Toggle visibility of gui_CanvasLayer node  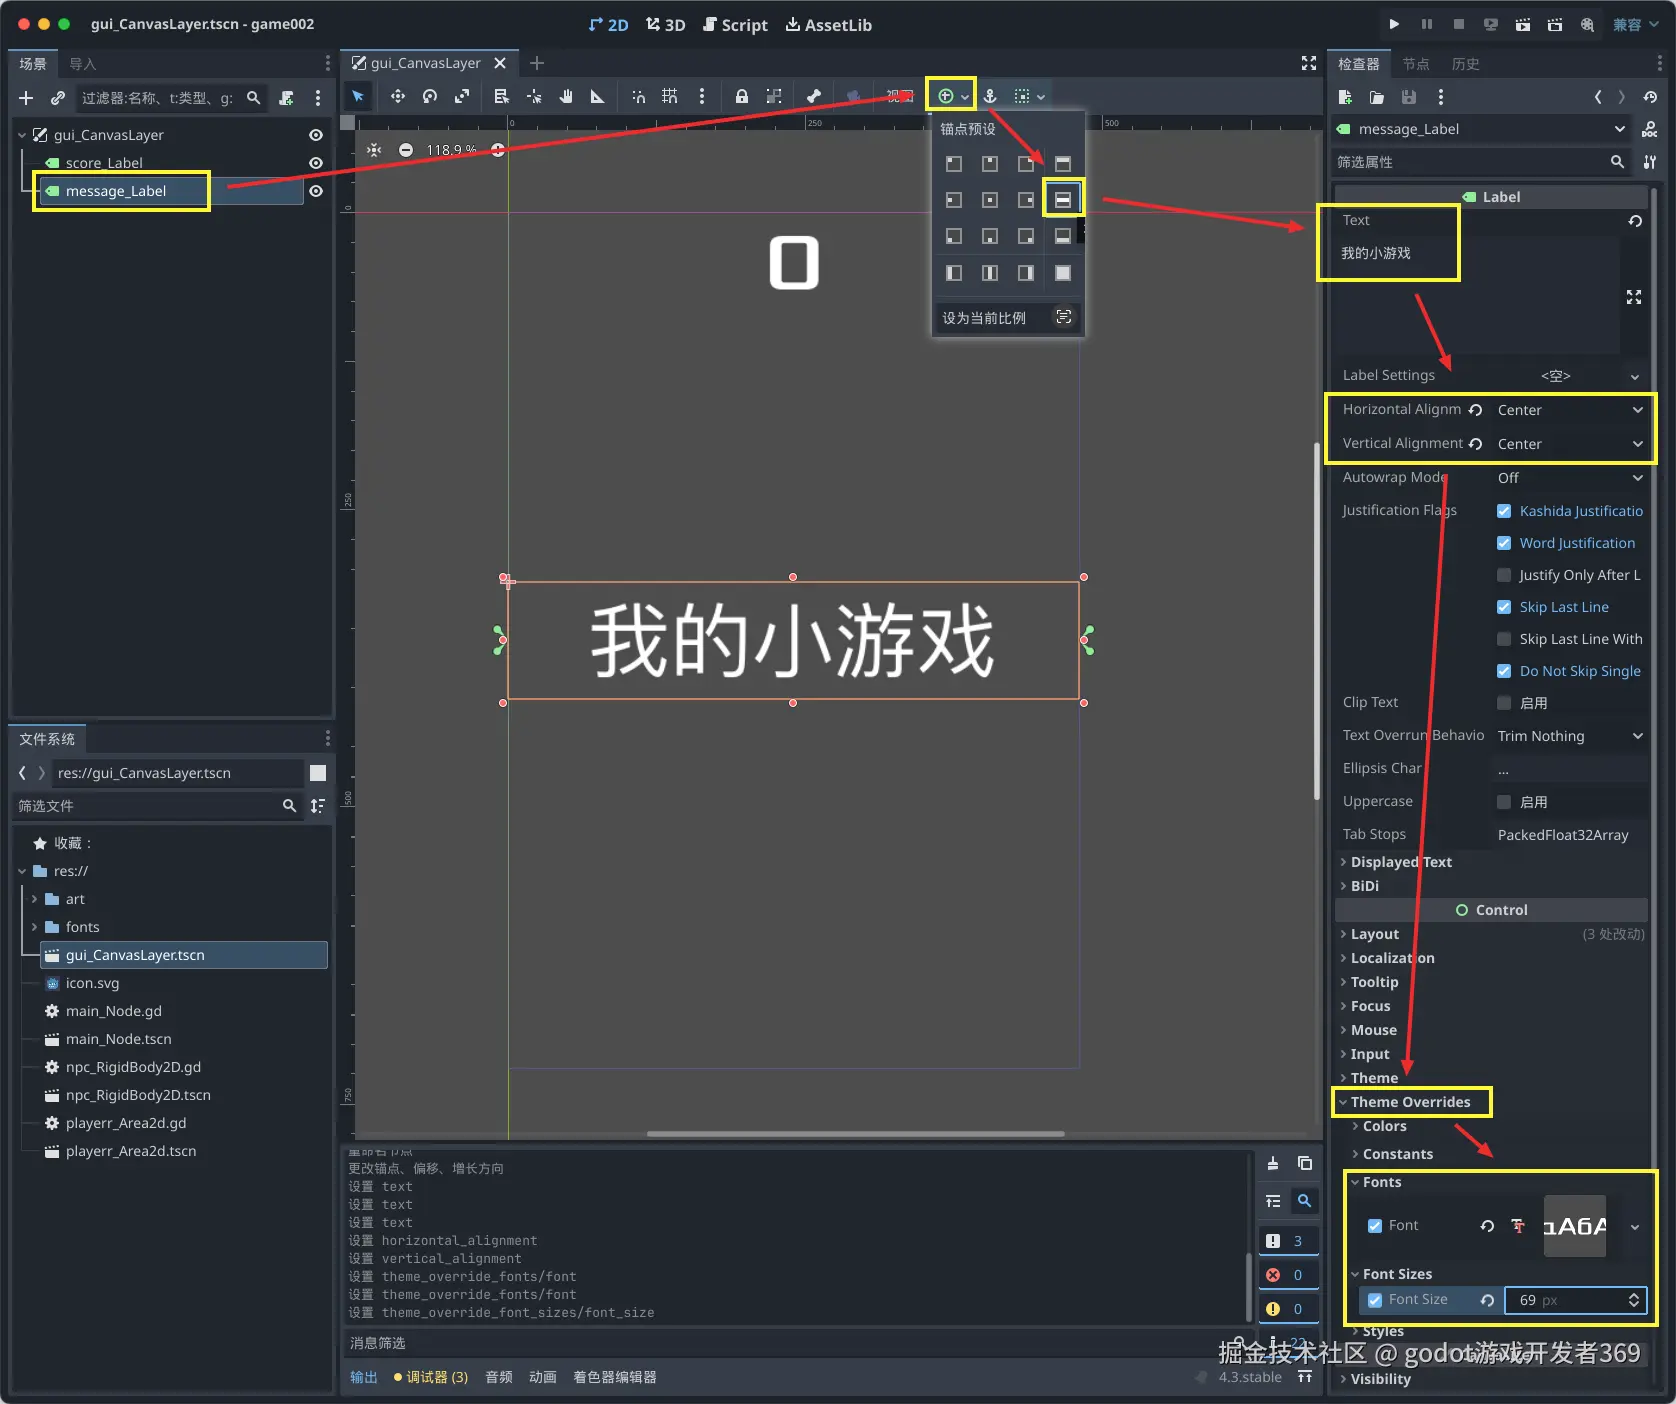pyautogui.click(x=316, y=135)
